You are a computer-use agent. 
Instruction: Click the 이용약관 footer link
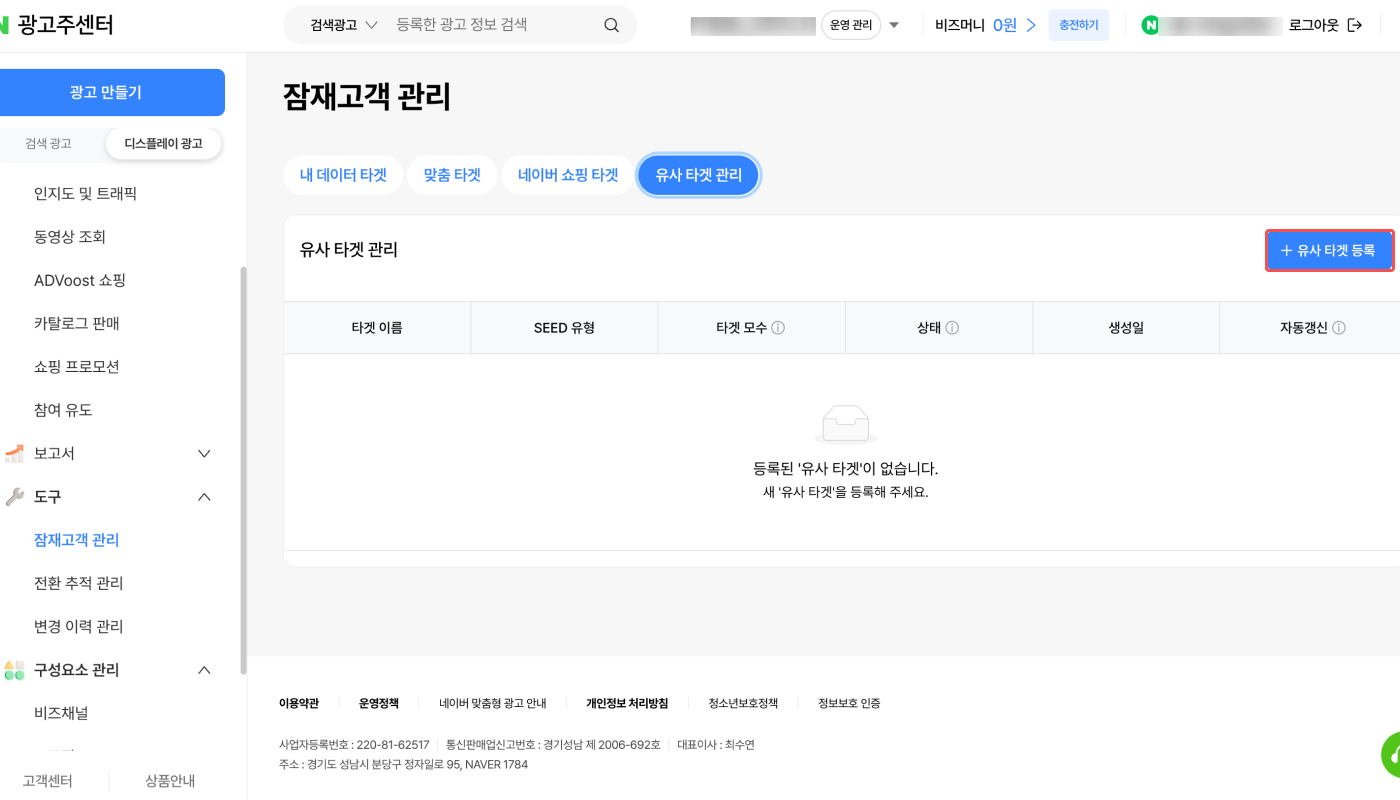point(299,703)
